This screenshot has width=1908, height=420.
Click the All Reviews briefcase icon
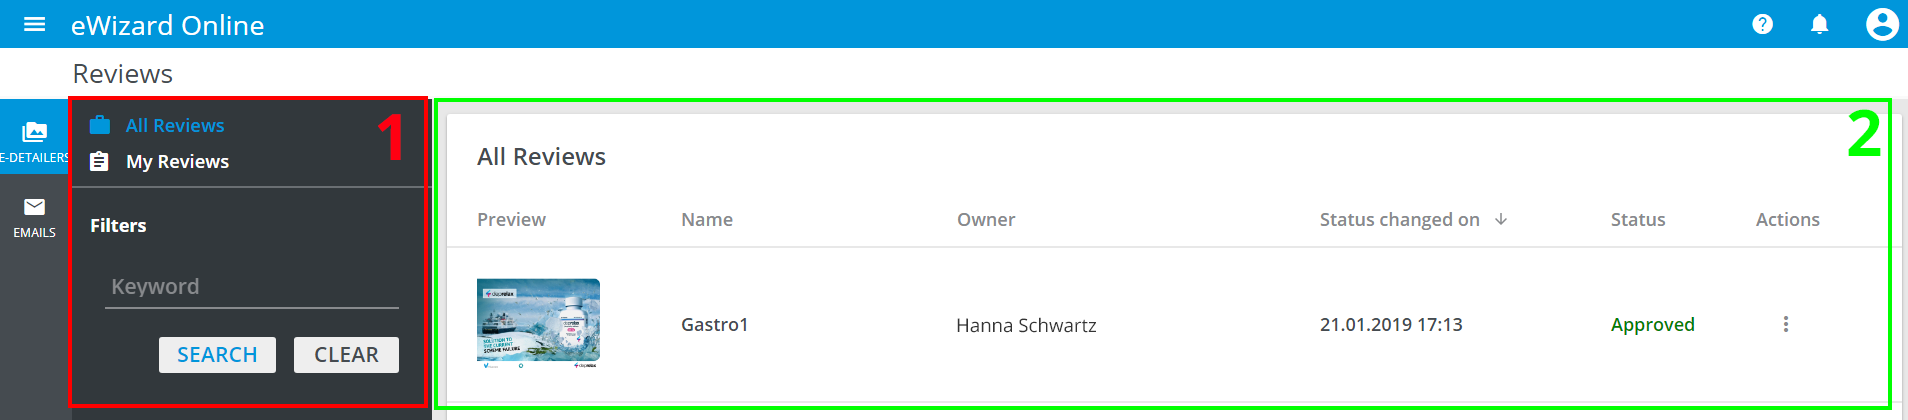point(100,125)
